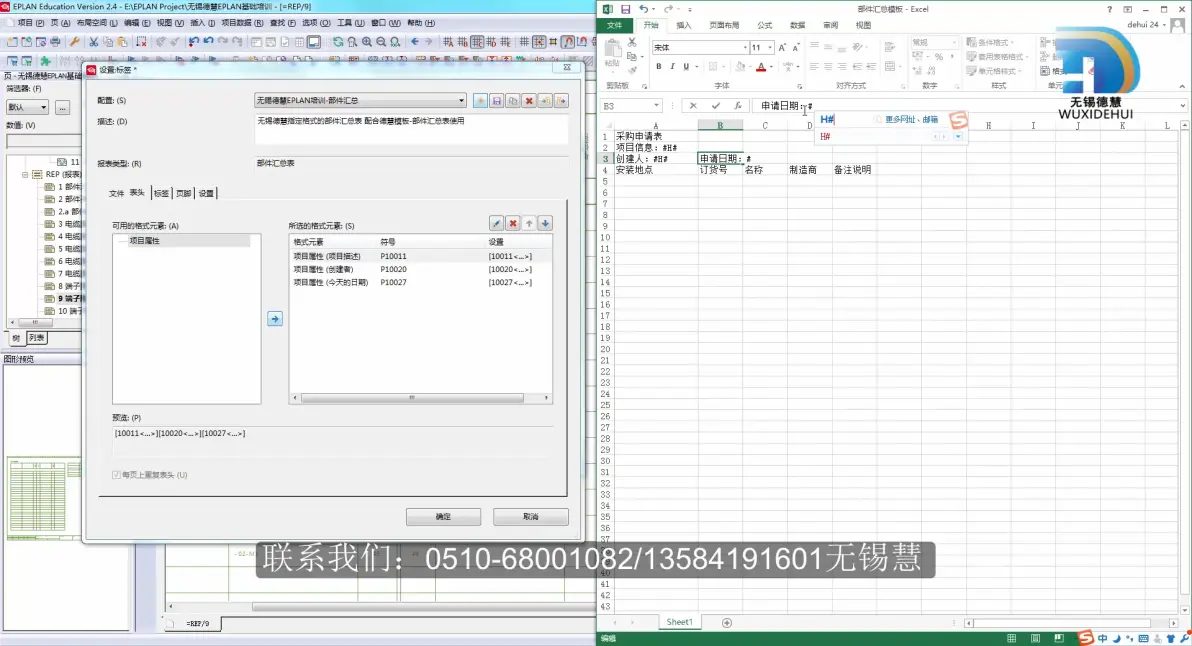Click the font color A button in Excel

[761, 67]
